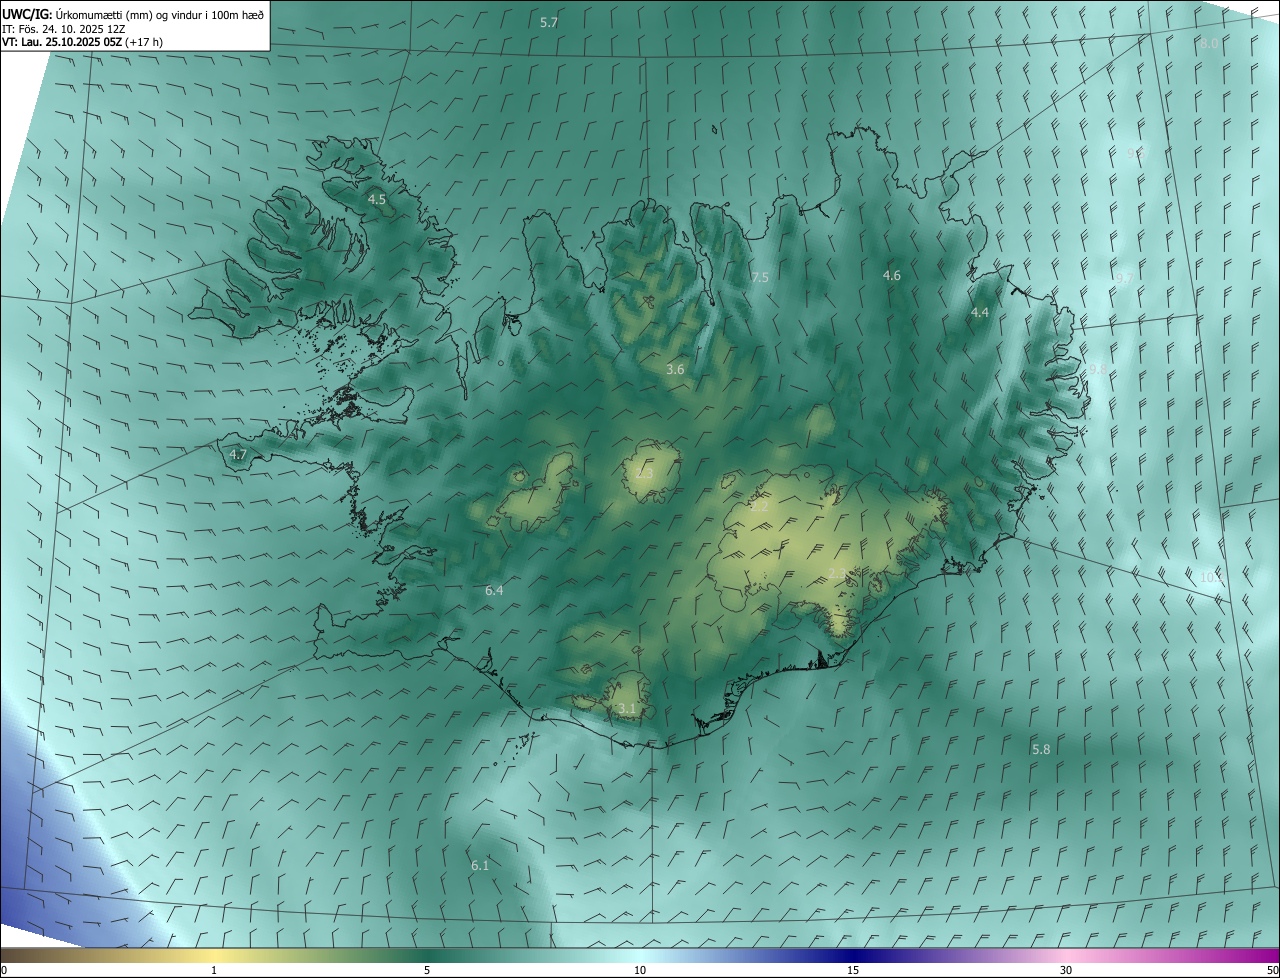The height and width of the screenshot is (978, 1280).
Task: Click the colorbar tick label 0
Action: point(4,971)
